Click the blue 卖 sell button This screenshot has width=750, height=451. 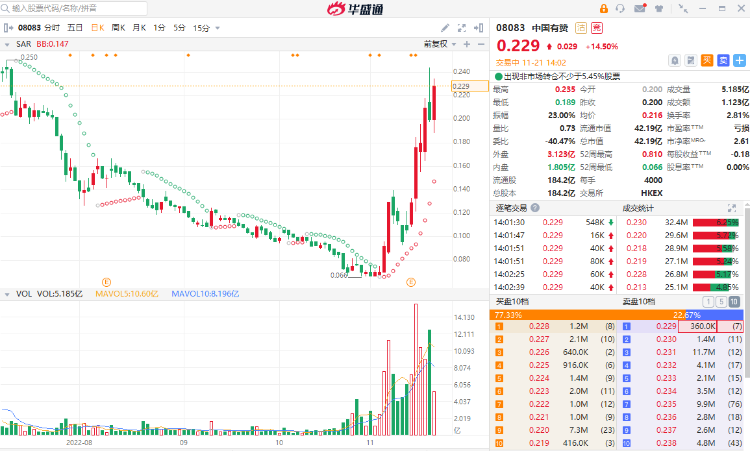(x=723, y=60)
